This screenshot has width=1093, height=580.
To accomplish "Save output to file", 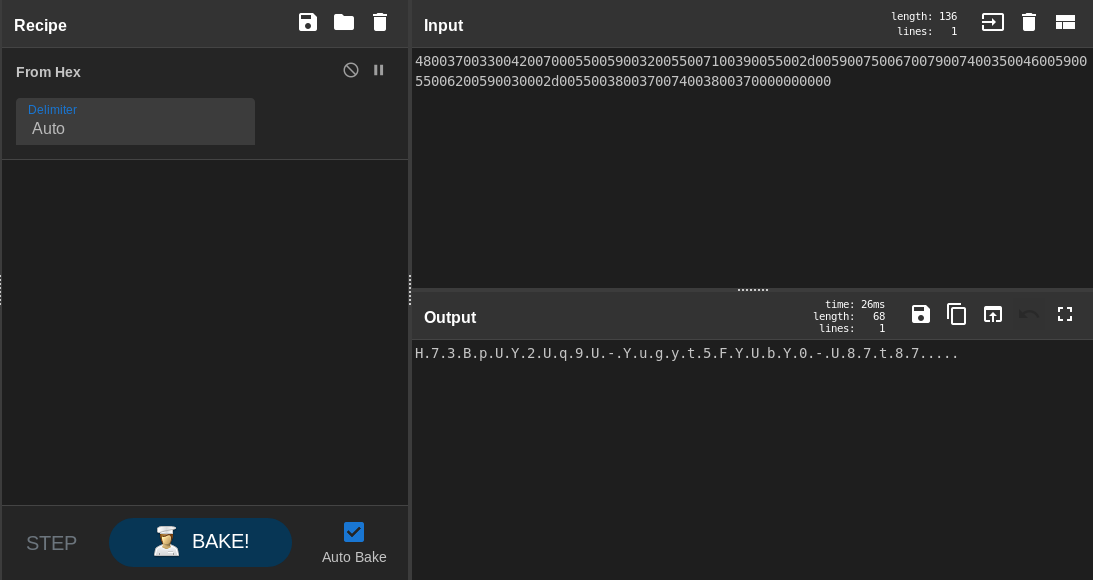I will point(921,314).
